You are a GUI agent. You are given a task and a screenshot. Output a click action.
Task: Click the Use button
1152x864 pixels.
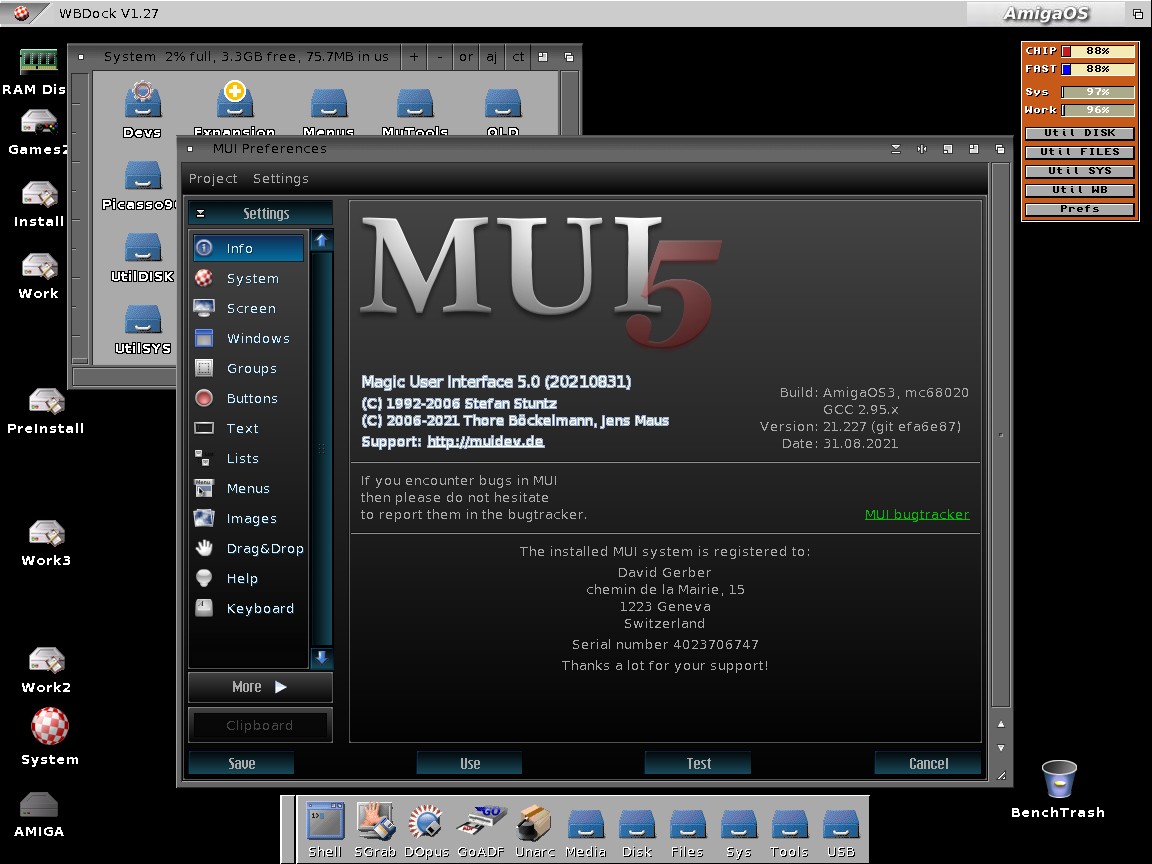(470, 763)
